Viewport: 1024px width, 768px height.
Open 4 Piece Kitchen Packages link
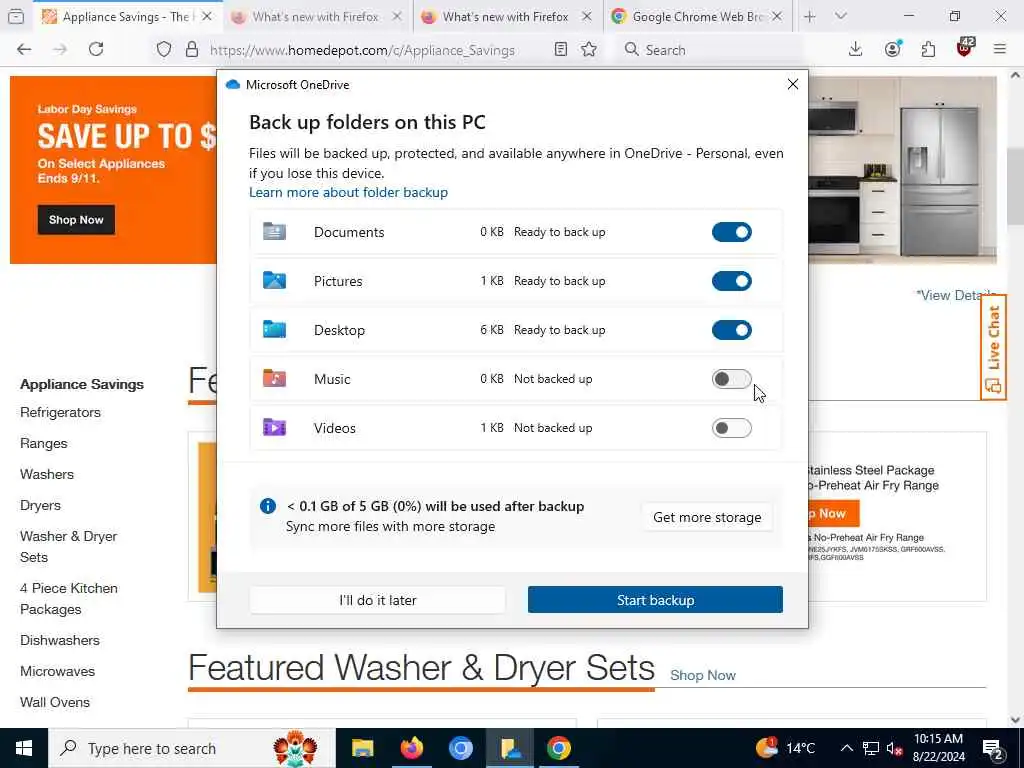pyautogui.click(x=69, y=598)
